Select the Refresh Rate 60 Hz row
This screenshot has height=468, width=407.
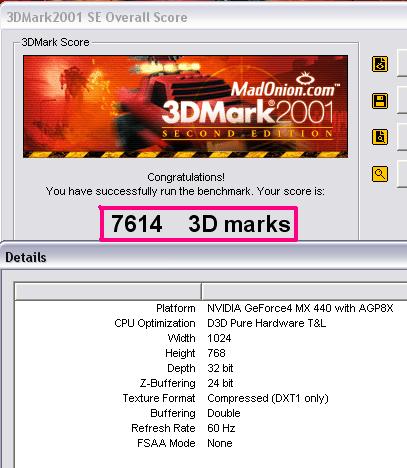click(211, 428)
